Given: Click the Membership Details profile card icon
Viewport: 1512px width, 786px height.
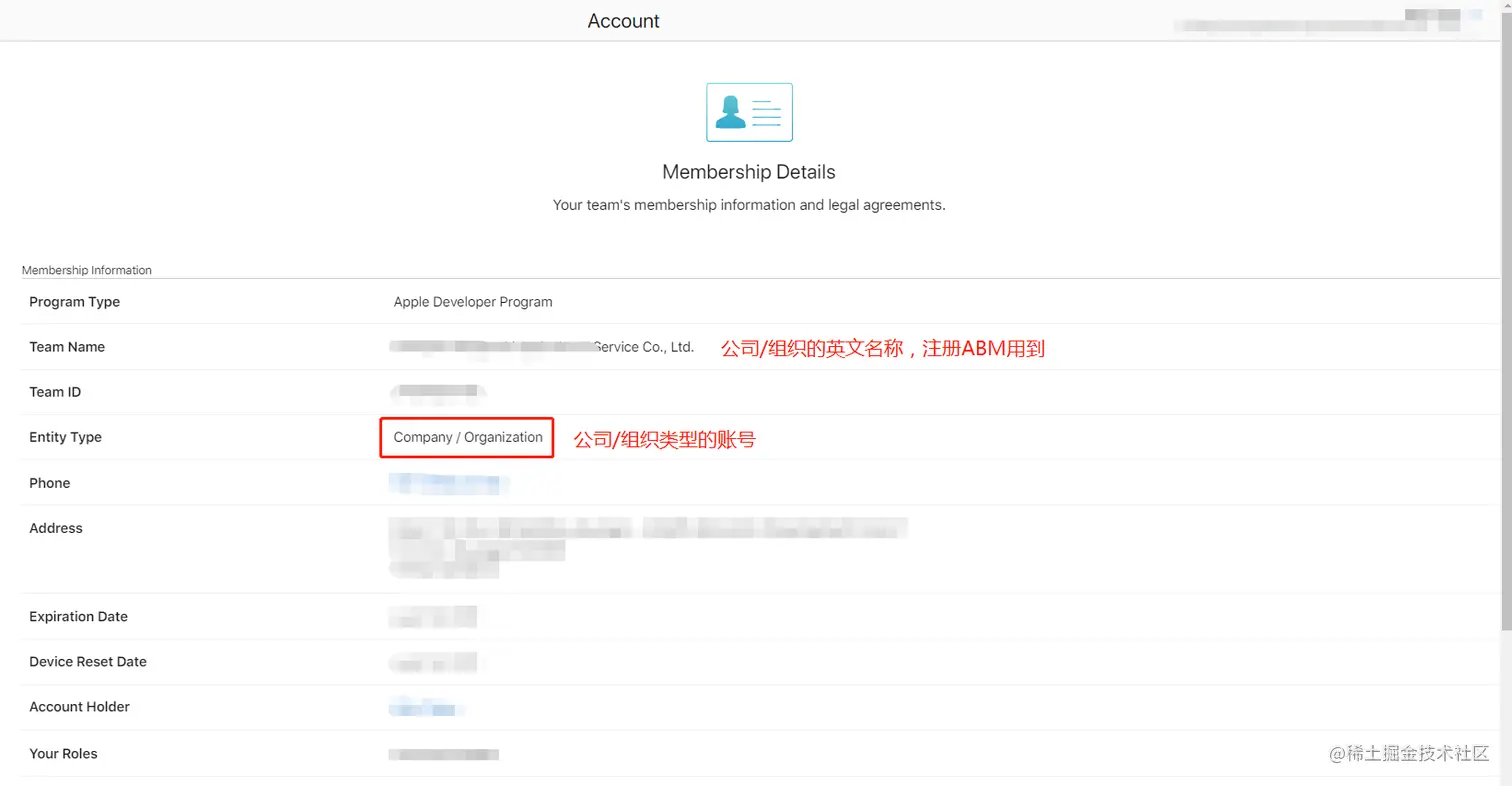Looking at the screenshot, I should tap(748, 112).
